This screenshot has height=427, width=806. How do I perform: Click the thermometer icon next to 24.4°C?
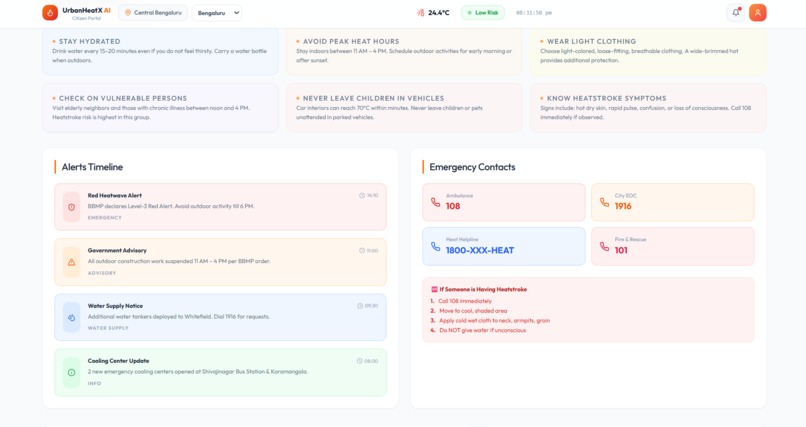coord(420,13)
